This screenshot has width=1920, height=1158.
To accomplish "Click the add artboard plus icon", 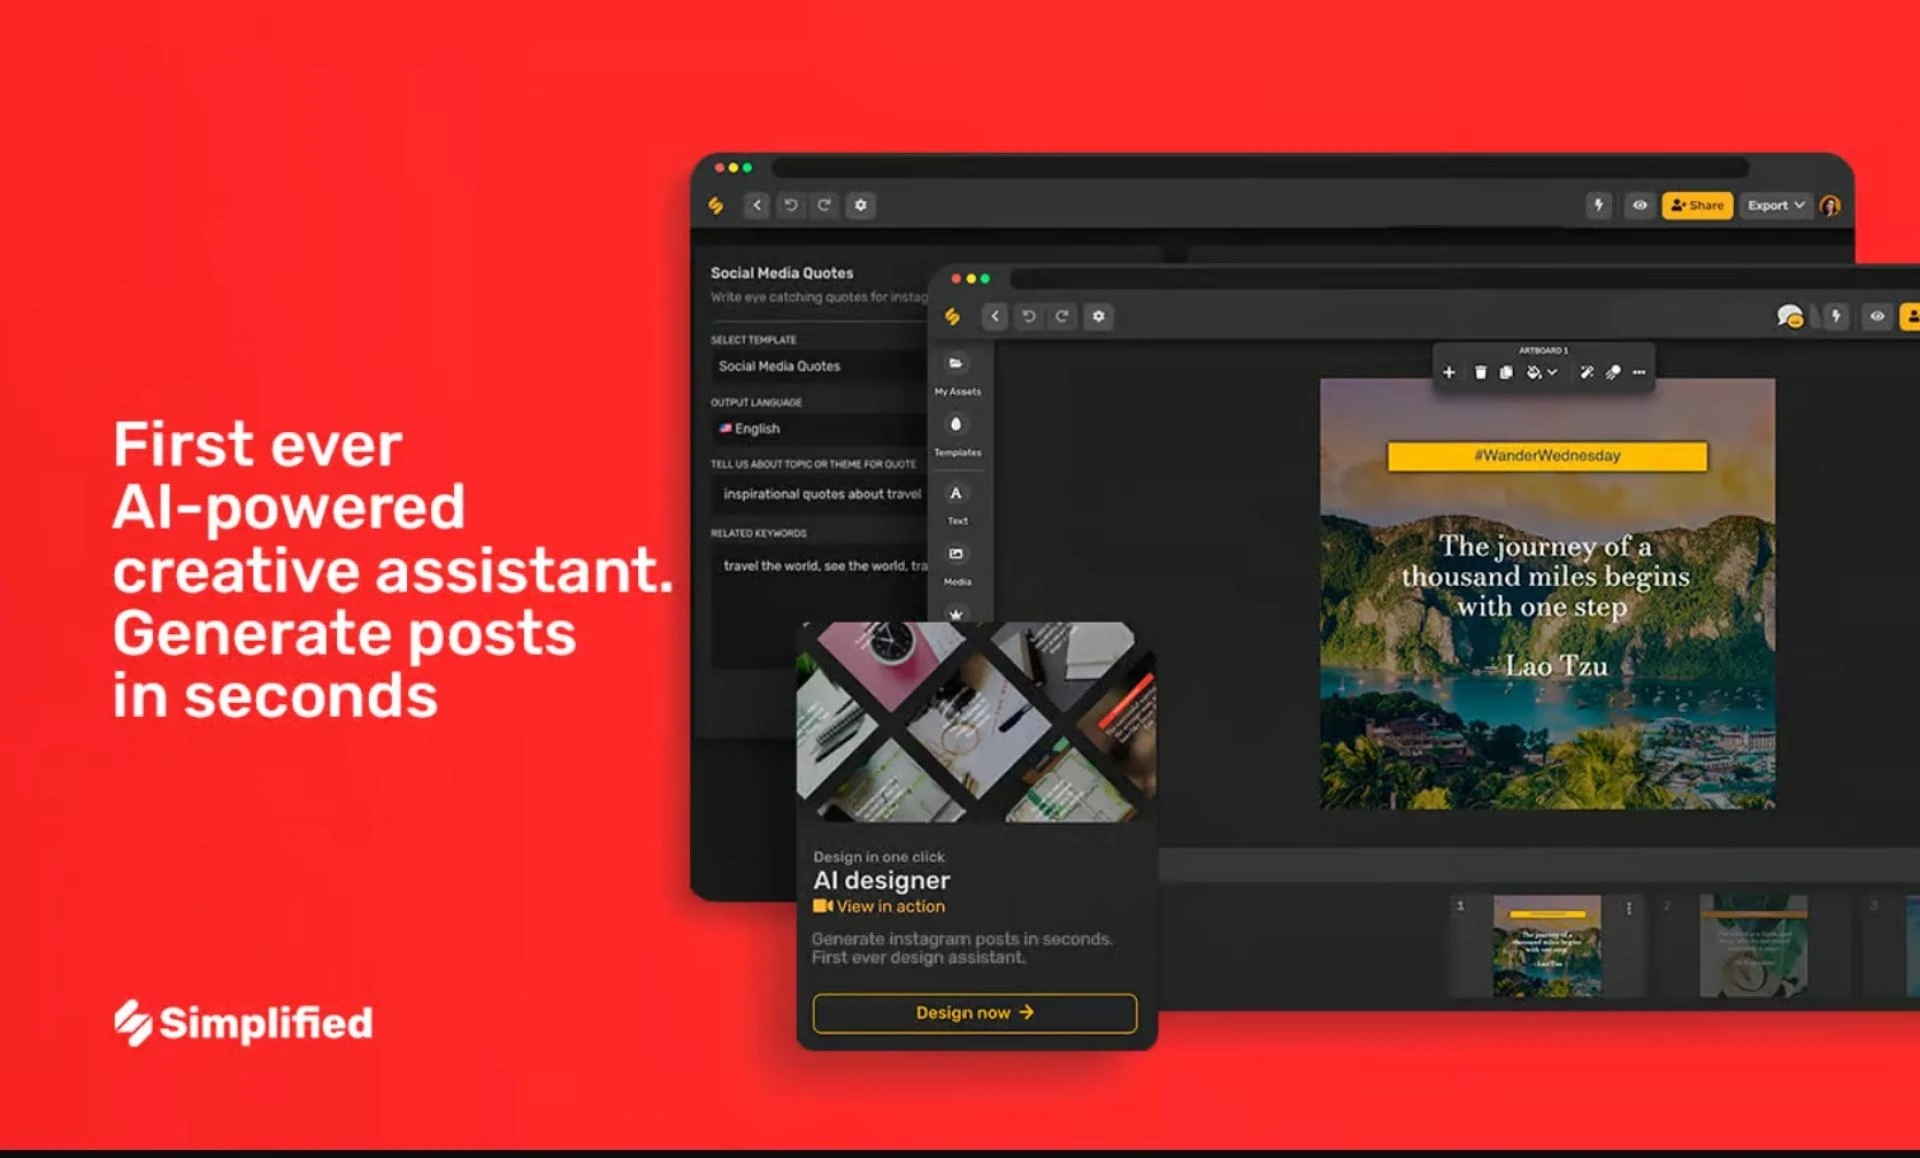I will (x=1449, y=372).
